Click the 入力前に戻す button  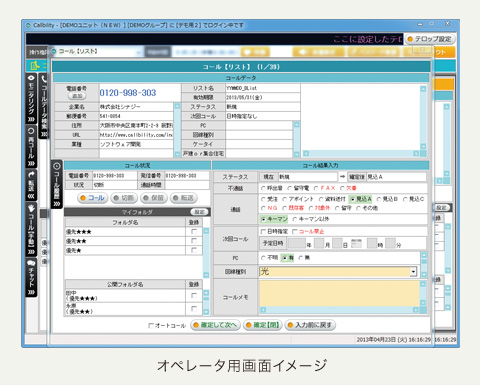pyautogui.click(x=310, y=325)
